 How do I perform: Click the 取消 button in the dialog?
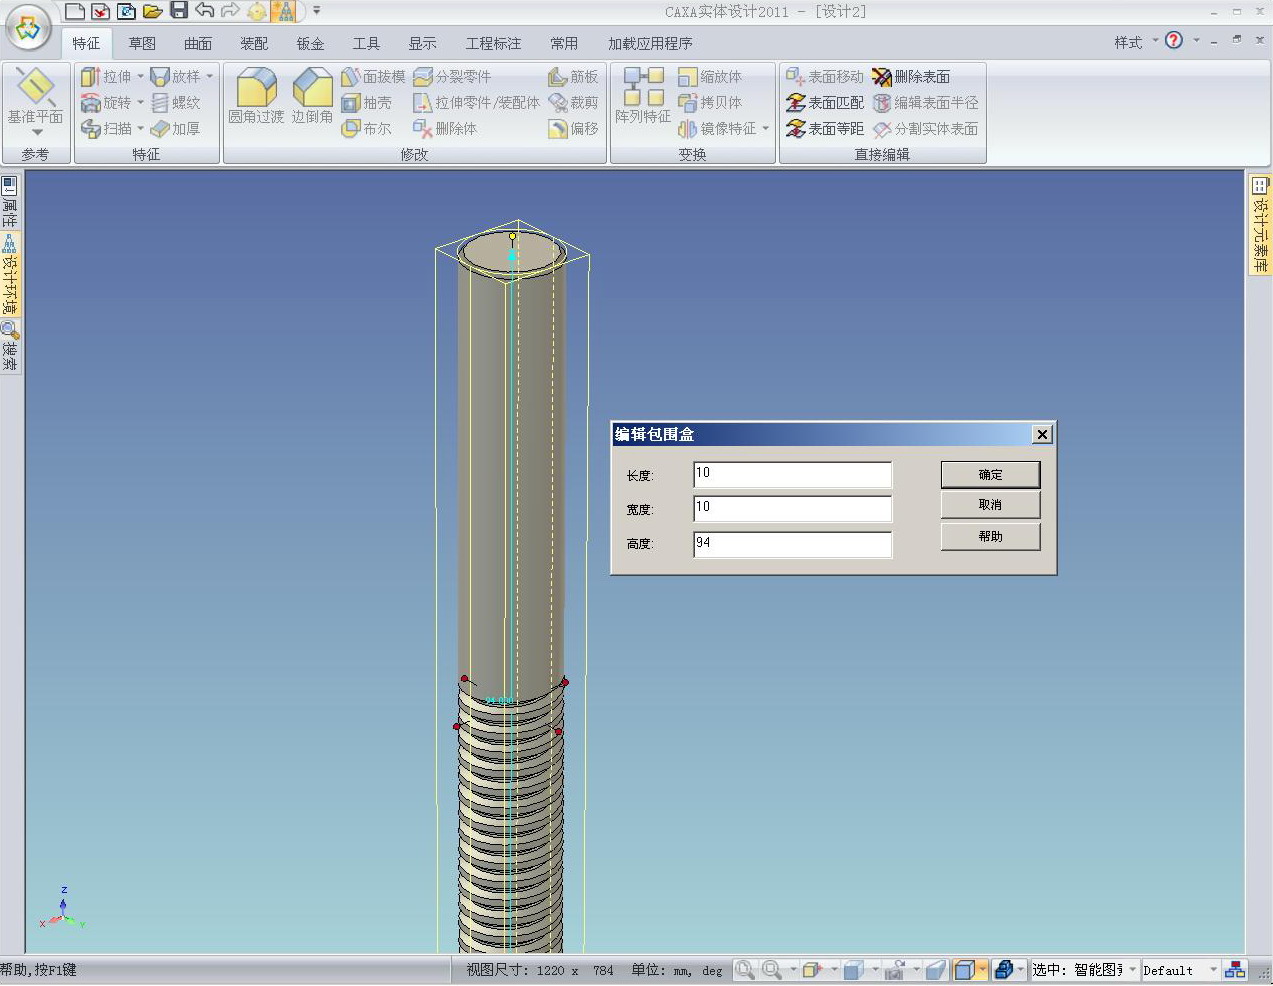click(990, 505)
